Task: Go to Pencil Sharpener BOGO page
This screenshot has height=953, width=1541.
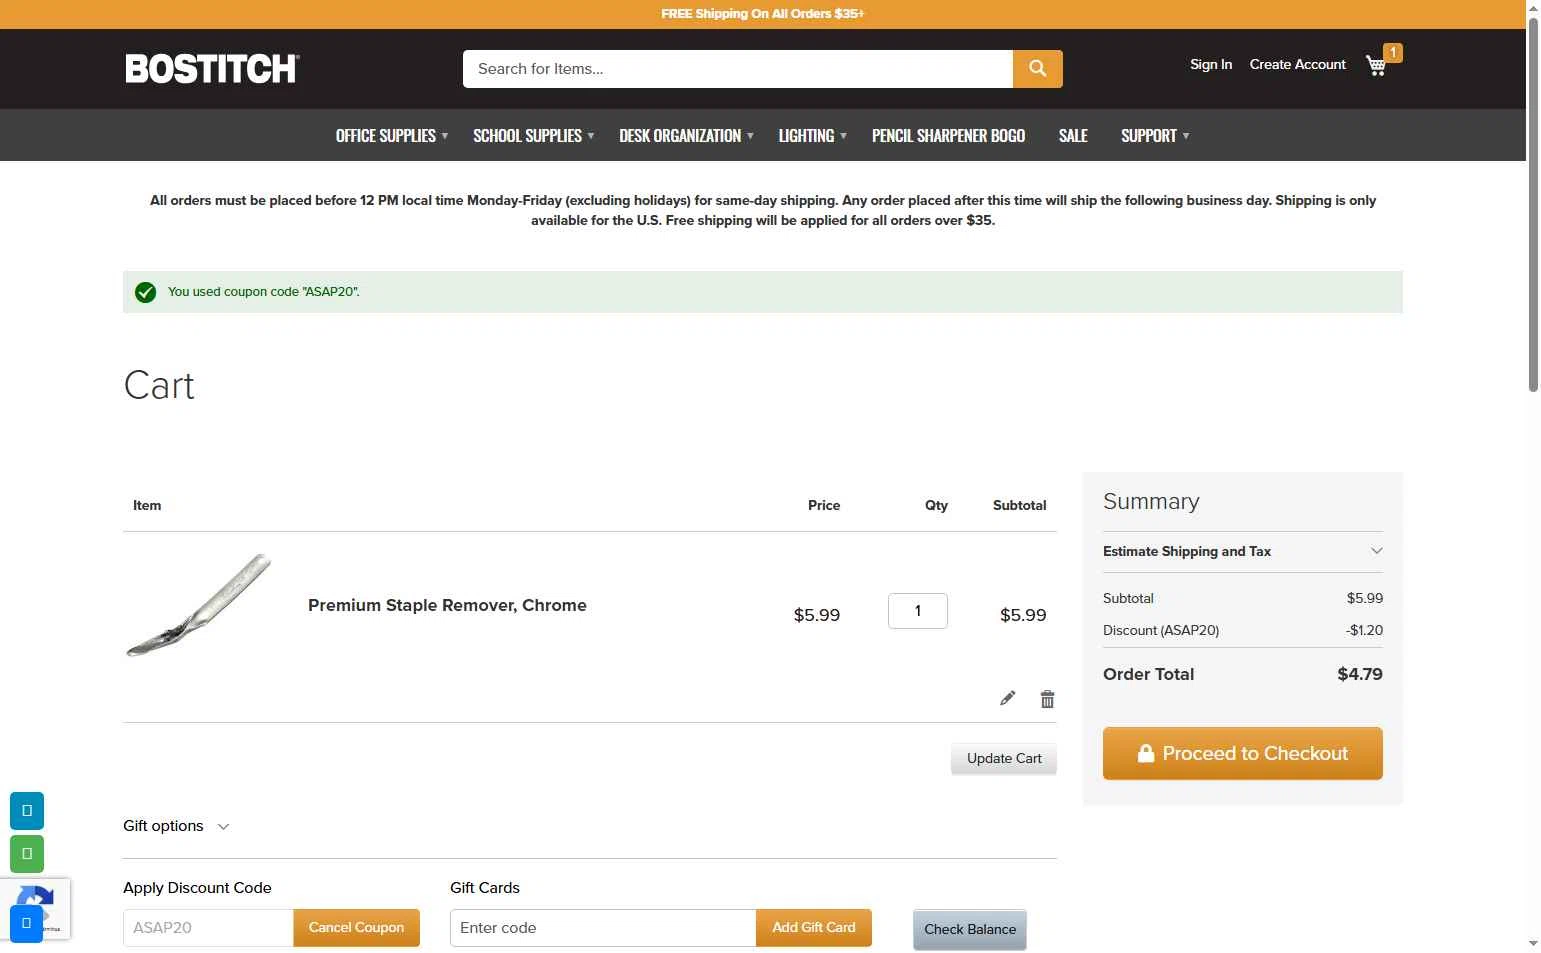Action: click(x=948, y=135)
